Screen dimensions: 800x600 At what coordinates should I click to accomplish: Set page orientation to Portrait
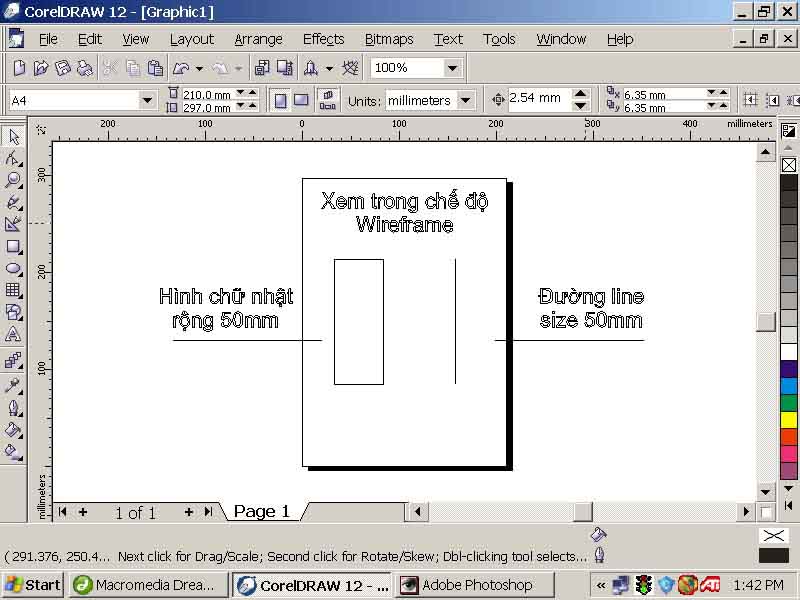[x=280, y=101]
